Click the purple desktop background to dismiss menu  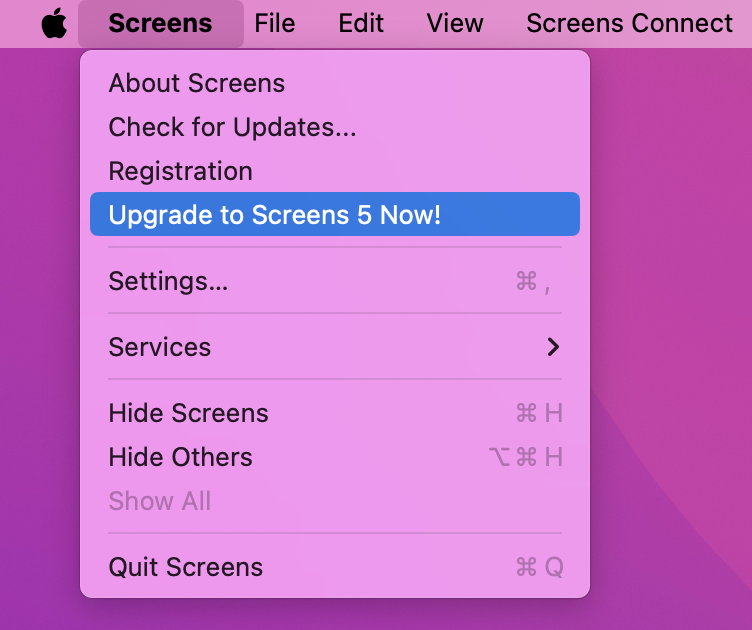coord(670,300)
